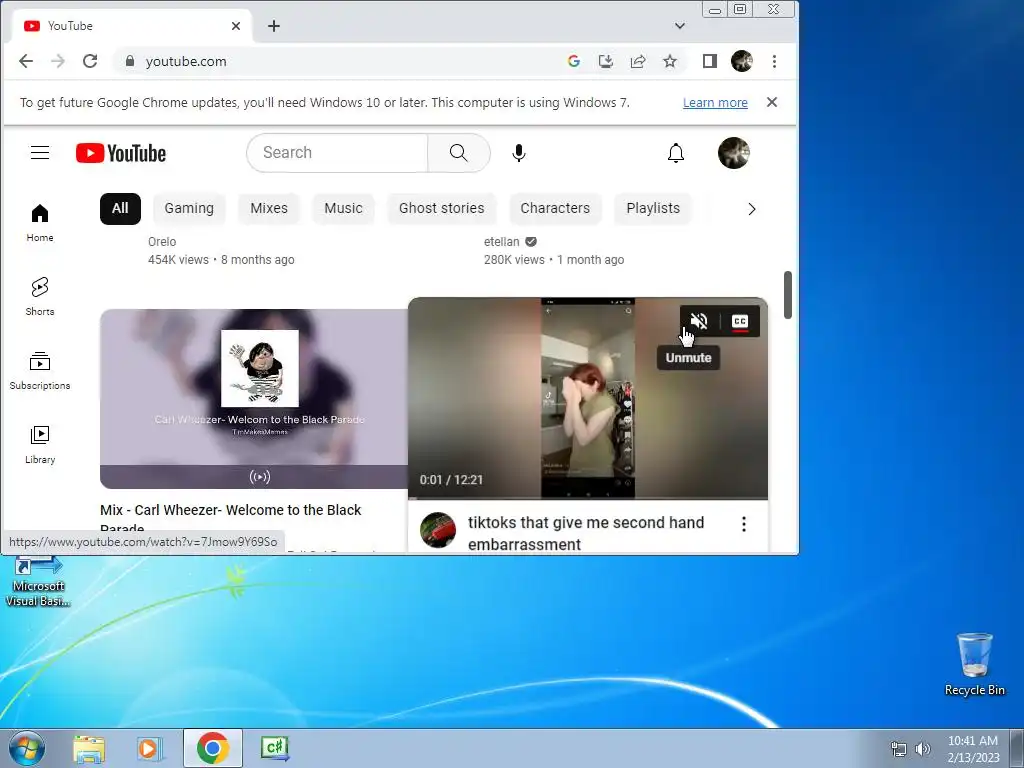
Task: Show more category chips arrow
Action: [752, 209]
